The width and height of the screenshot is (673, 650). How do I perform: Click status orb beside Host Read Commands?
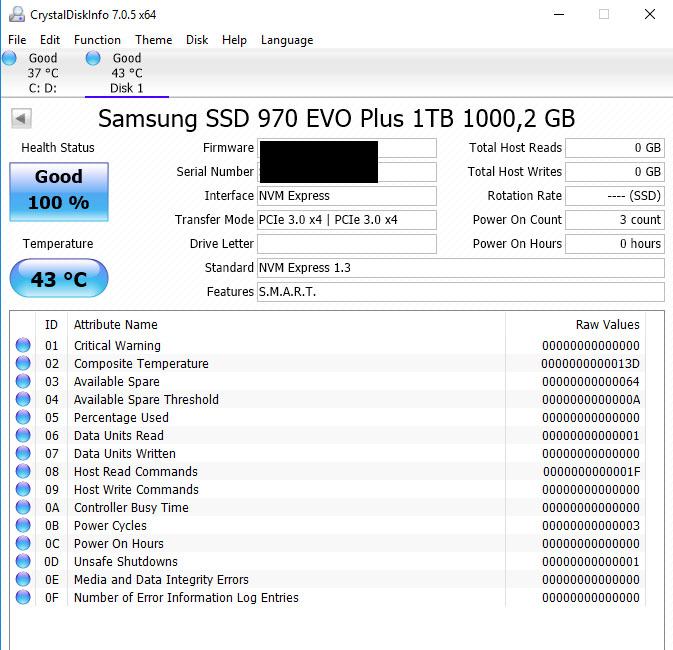pyautogui.click(x=23, y=471)
